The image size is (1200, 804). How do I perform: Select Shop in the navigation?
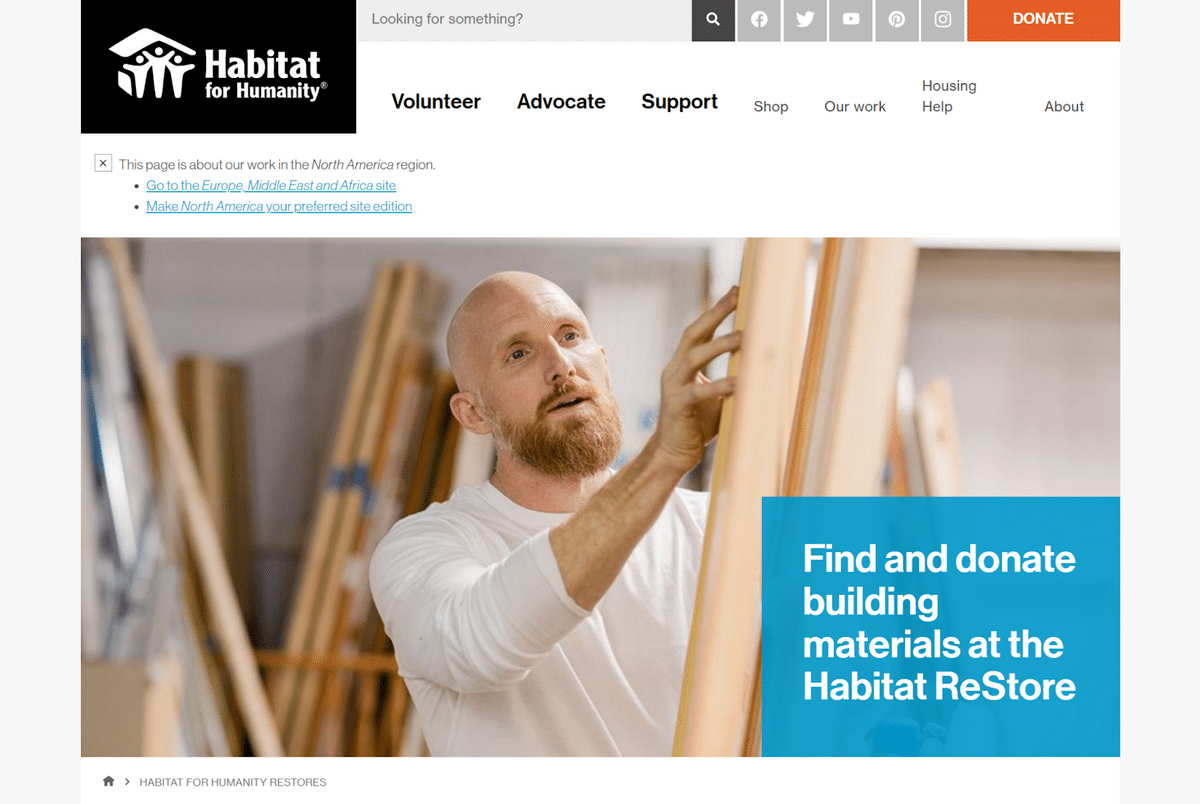click(771, 106)
